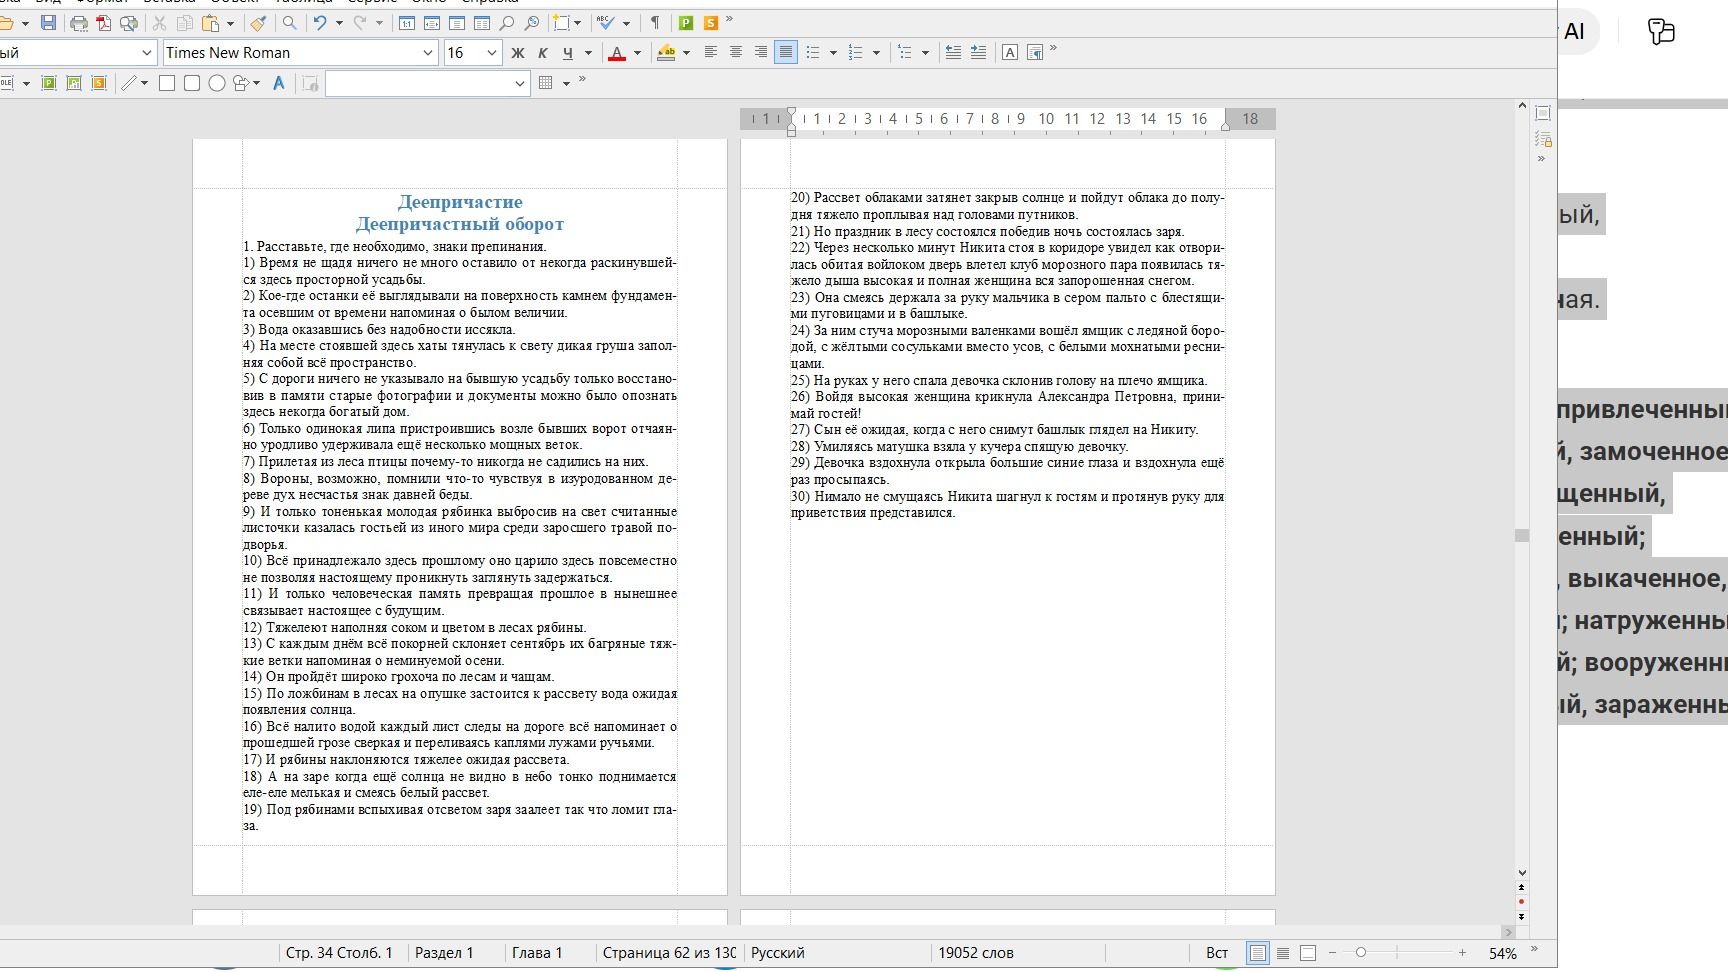Toggle underline formatting (Ч)
1728x972 pixels.
(x=568, y=52)
